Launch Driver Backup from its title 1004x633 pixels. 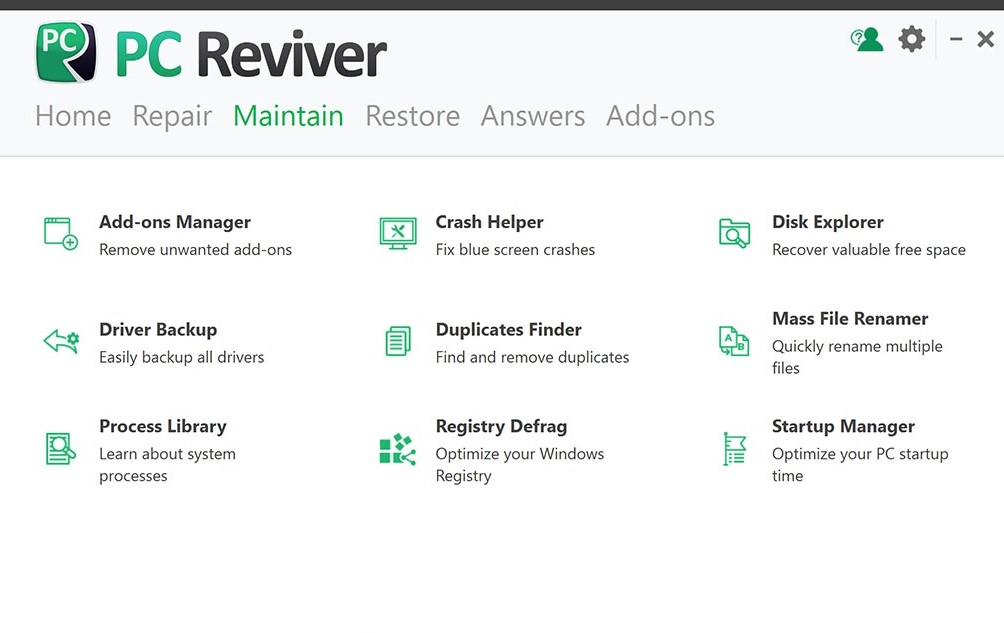click(158, 330)
